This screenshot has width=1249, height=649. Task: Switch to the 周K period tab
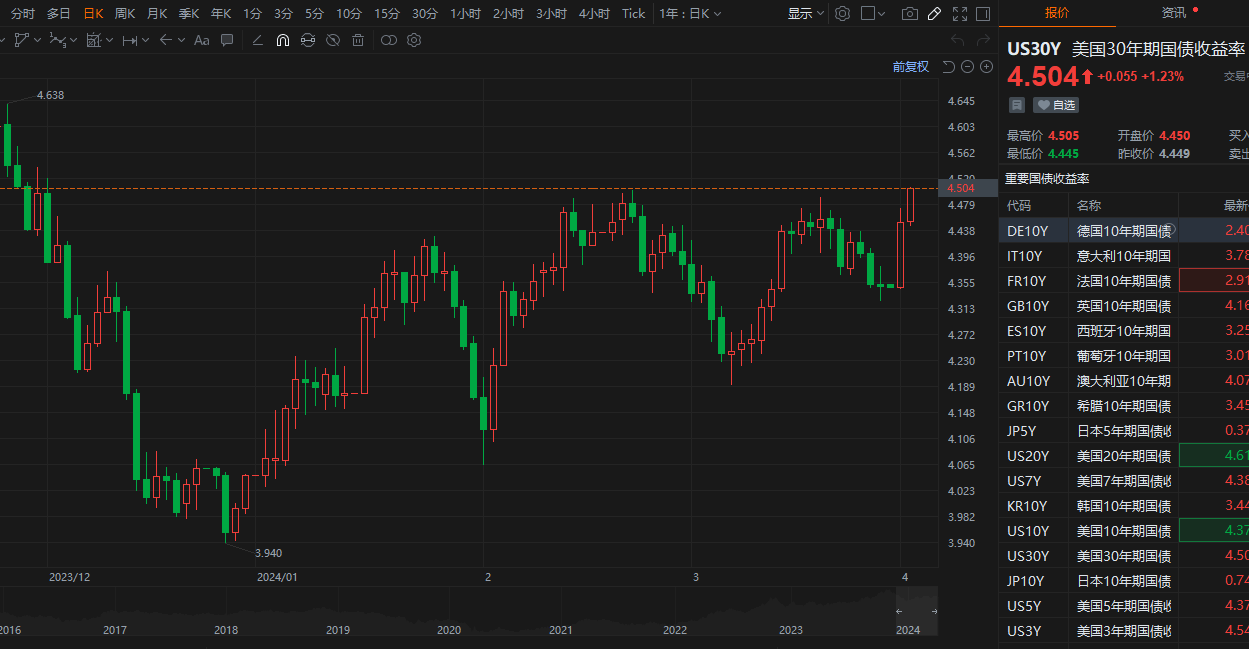(x=125, y=14)
